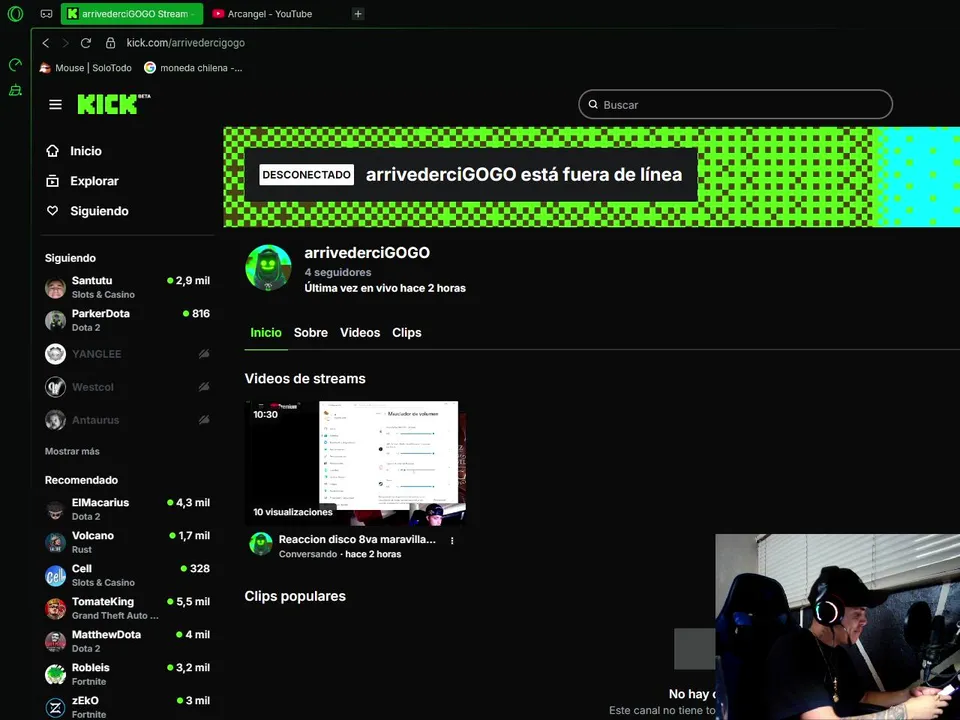Select the Inicio channel tab
The height and width of the screenshot is (720, 960).
tap(266, 332)
